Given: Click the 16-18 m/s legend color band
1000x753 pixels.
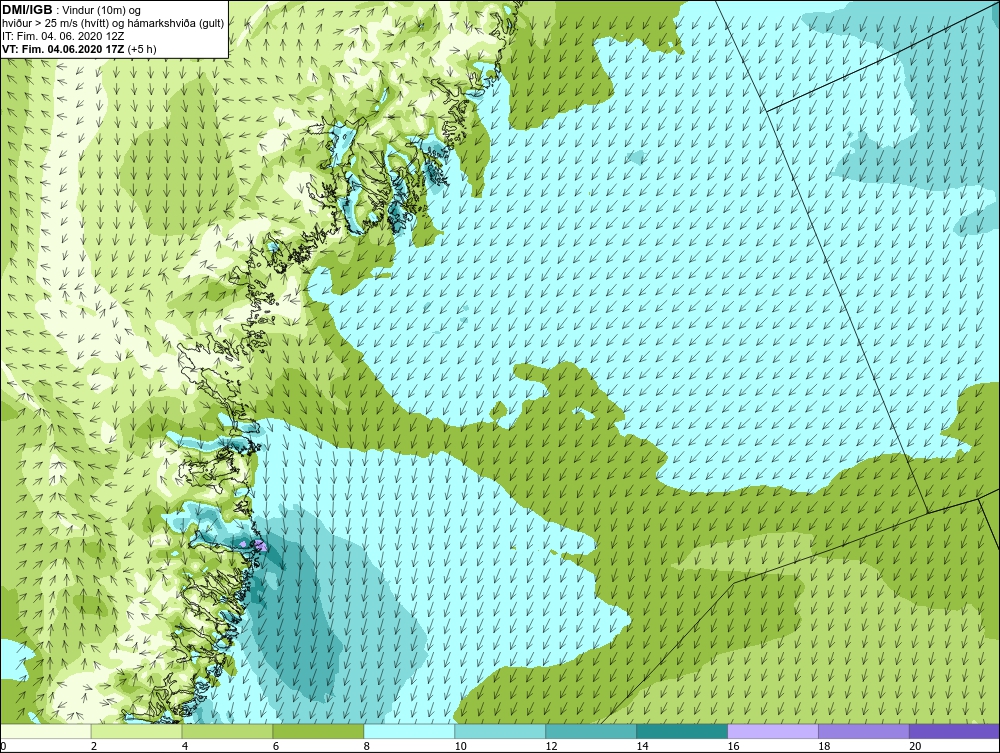Looking at the screenshot, I should tap(773, 731).
